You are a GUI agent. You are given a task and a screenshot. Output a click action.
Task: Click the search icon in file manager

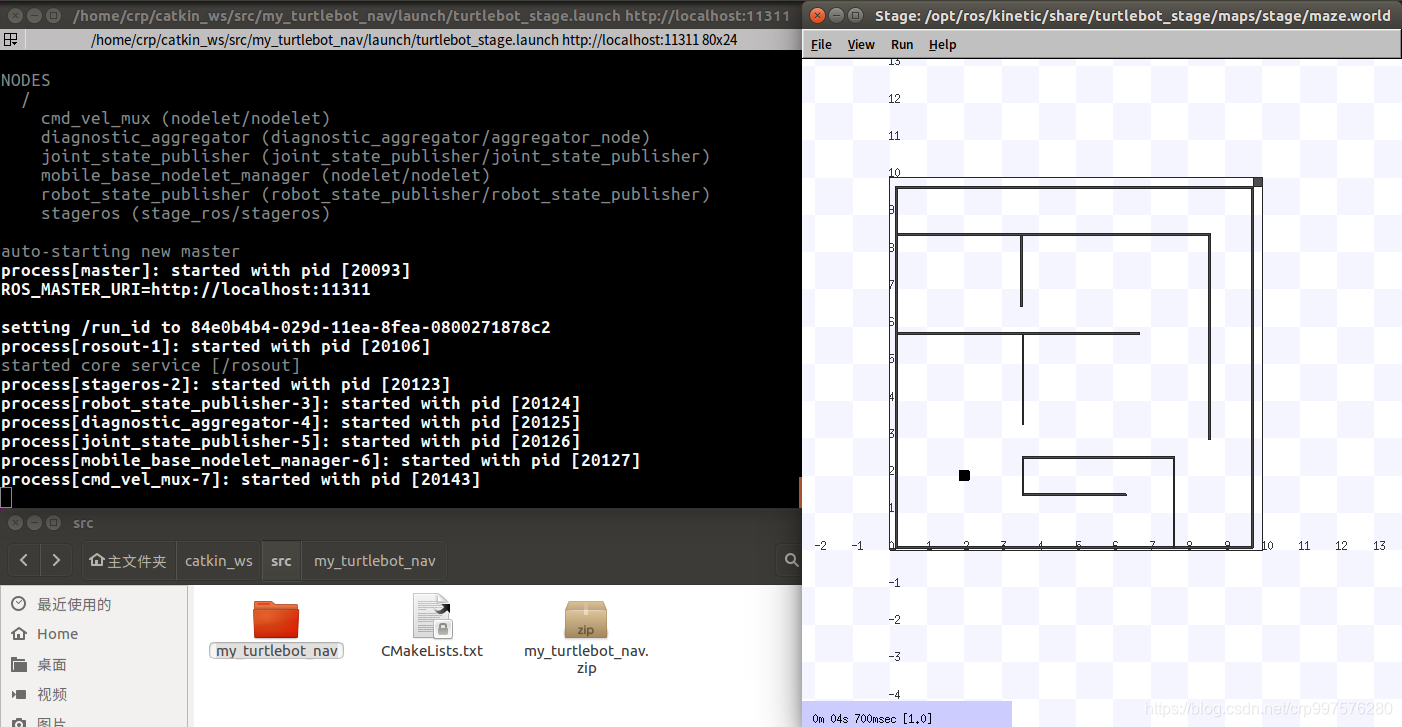point(791,560)
